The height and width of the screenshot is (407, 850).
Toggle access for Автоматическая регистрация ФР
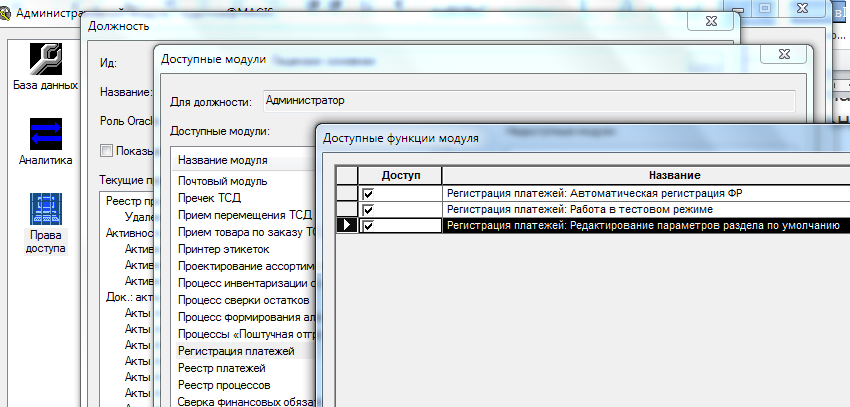tap(369, 193)
